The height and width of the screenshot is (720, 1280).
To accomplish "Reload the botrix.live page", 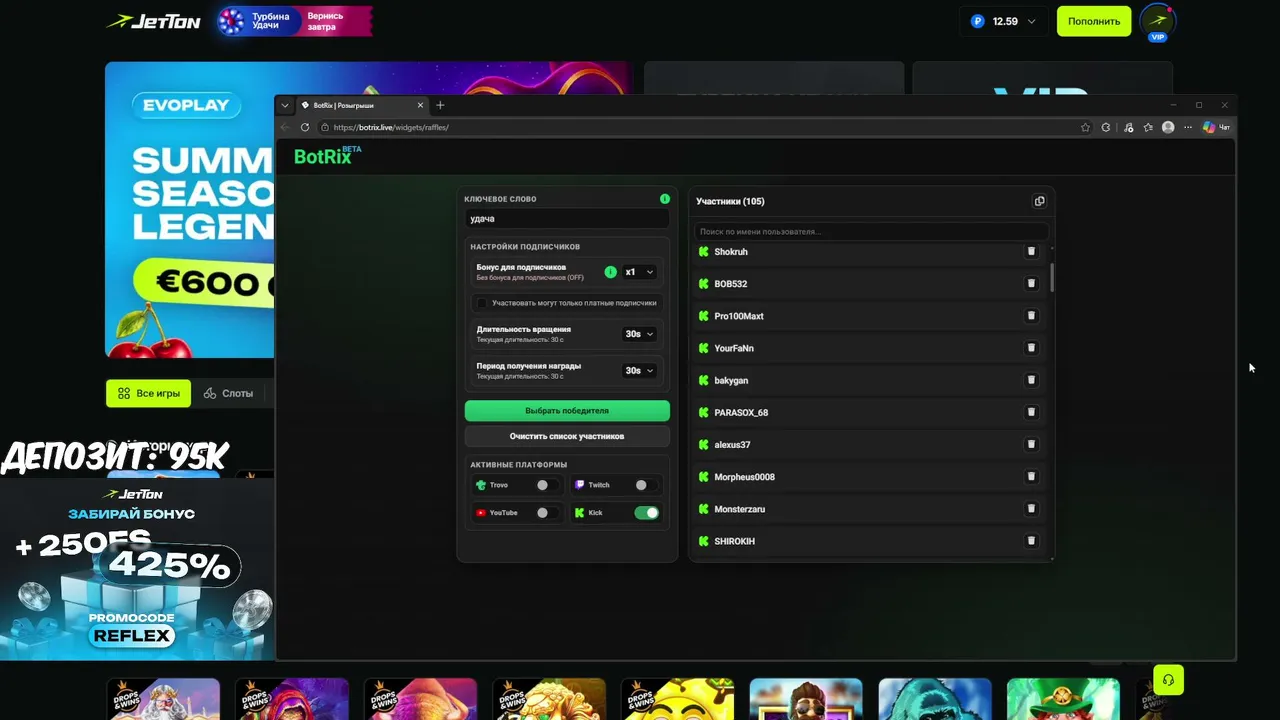I will [305, 127].
